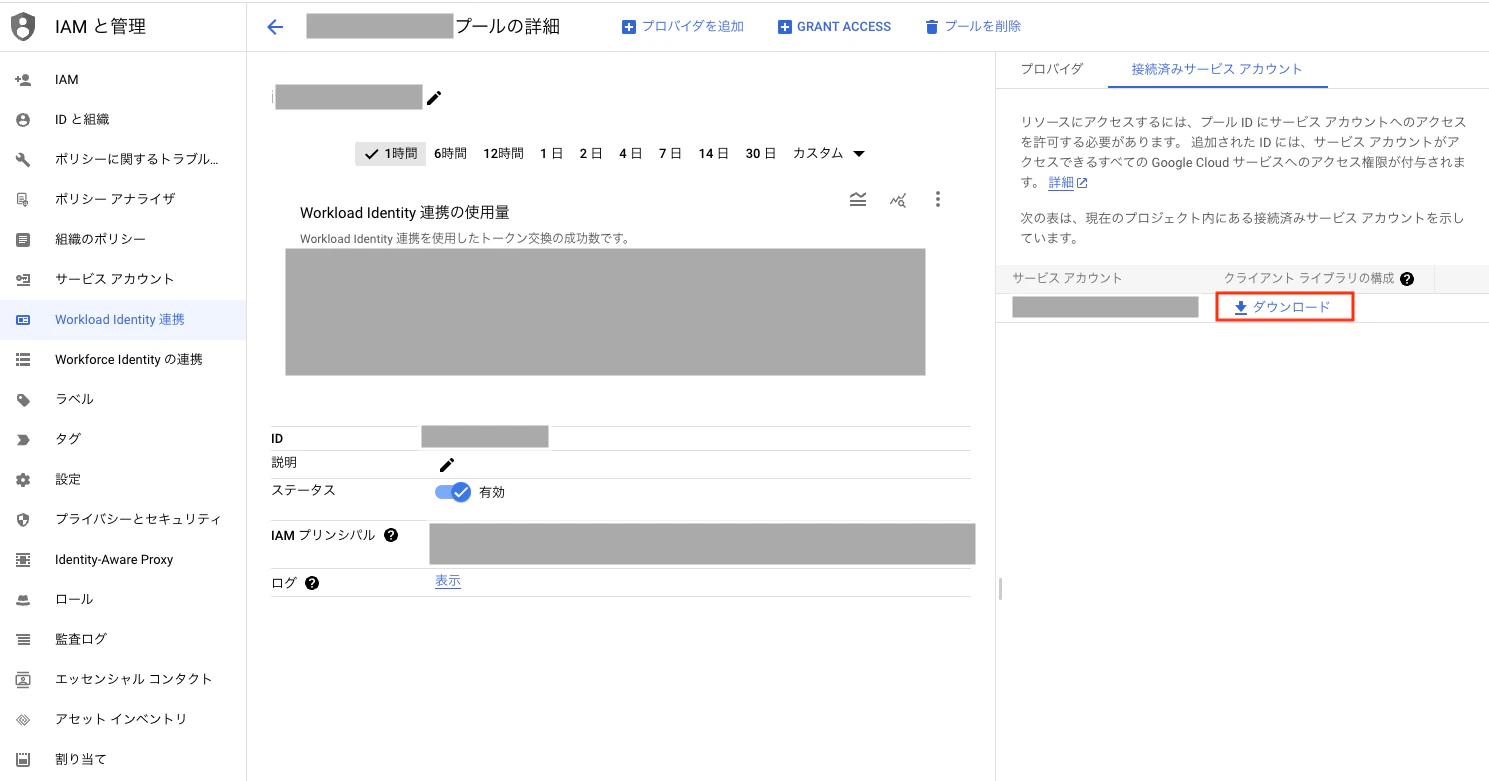This screenshot has height=781, width=1489.
Task: Click the wrench icon for policy troubleshooting
Action: [x=23, y=159]
